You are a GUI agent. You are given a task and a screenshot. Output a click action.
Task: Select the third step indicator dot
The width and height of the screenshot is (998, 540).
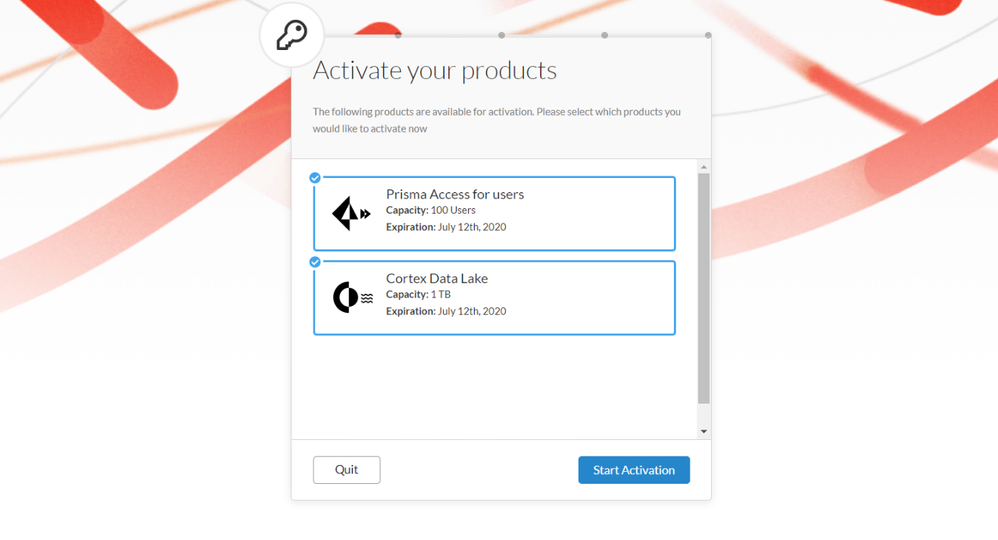604,36
